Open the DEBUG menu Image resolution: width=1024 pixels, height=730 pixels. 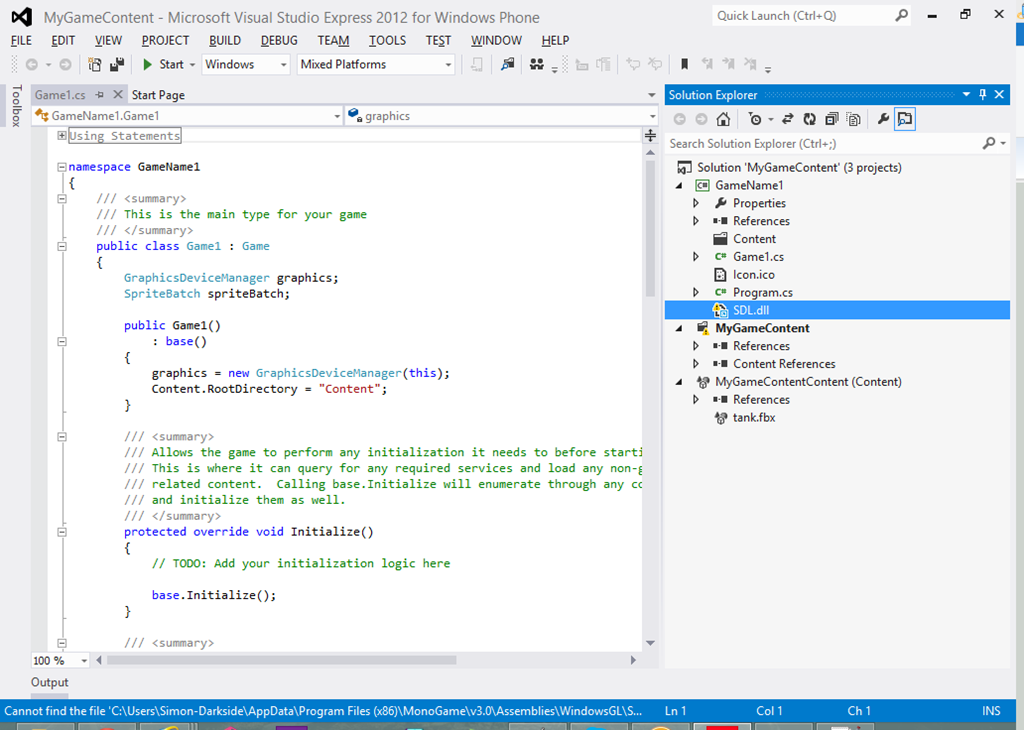tap(279, 40)
